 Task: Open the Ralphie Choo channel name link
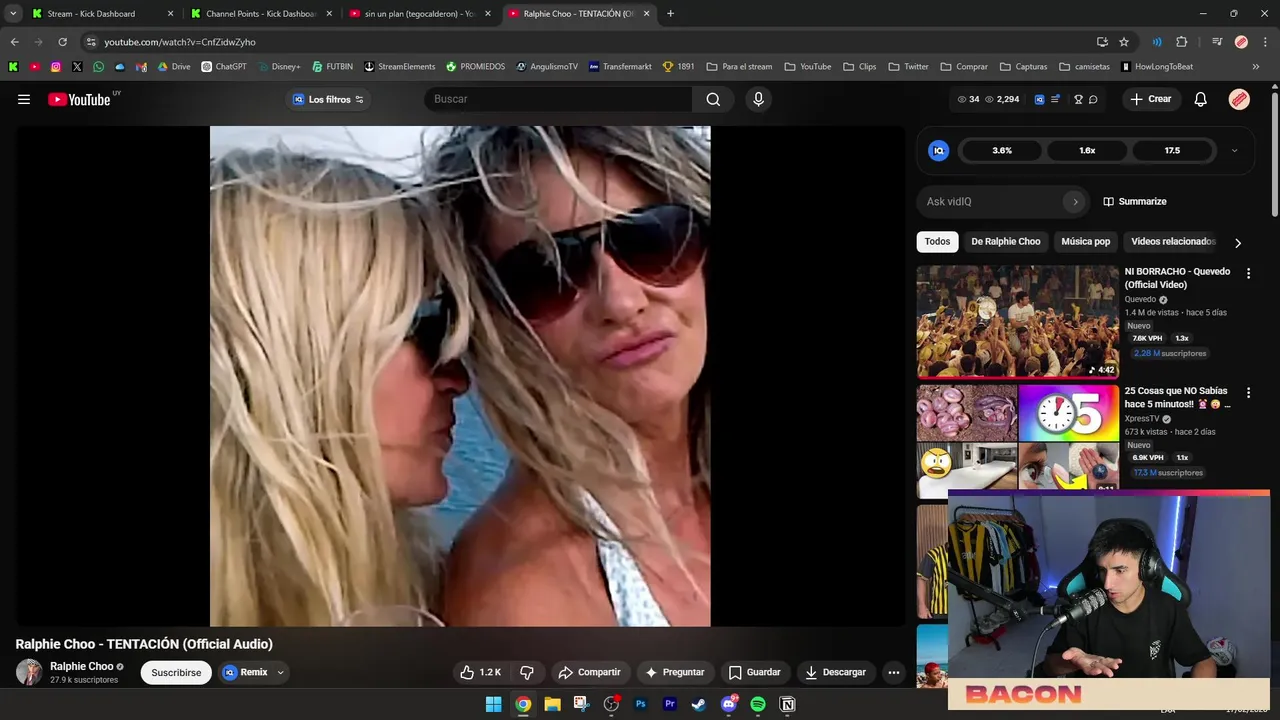81,666
